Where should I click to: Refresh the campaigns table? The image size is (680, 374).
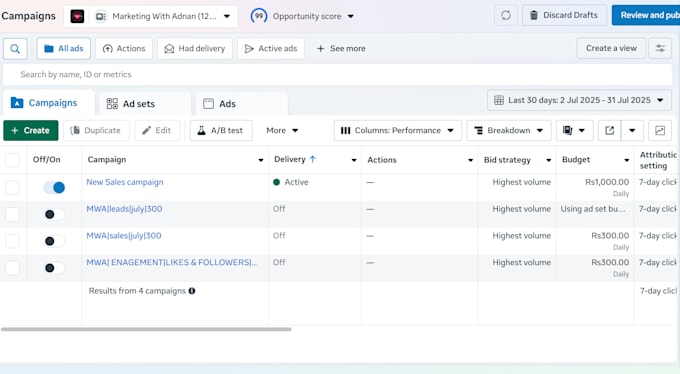[x=506, y=16]
